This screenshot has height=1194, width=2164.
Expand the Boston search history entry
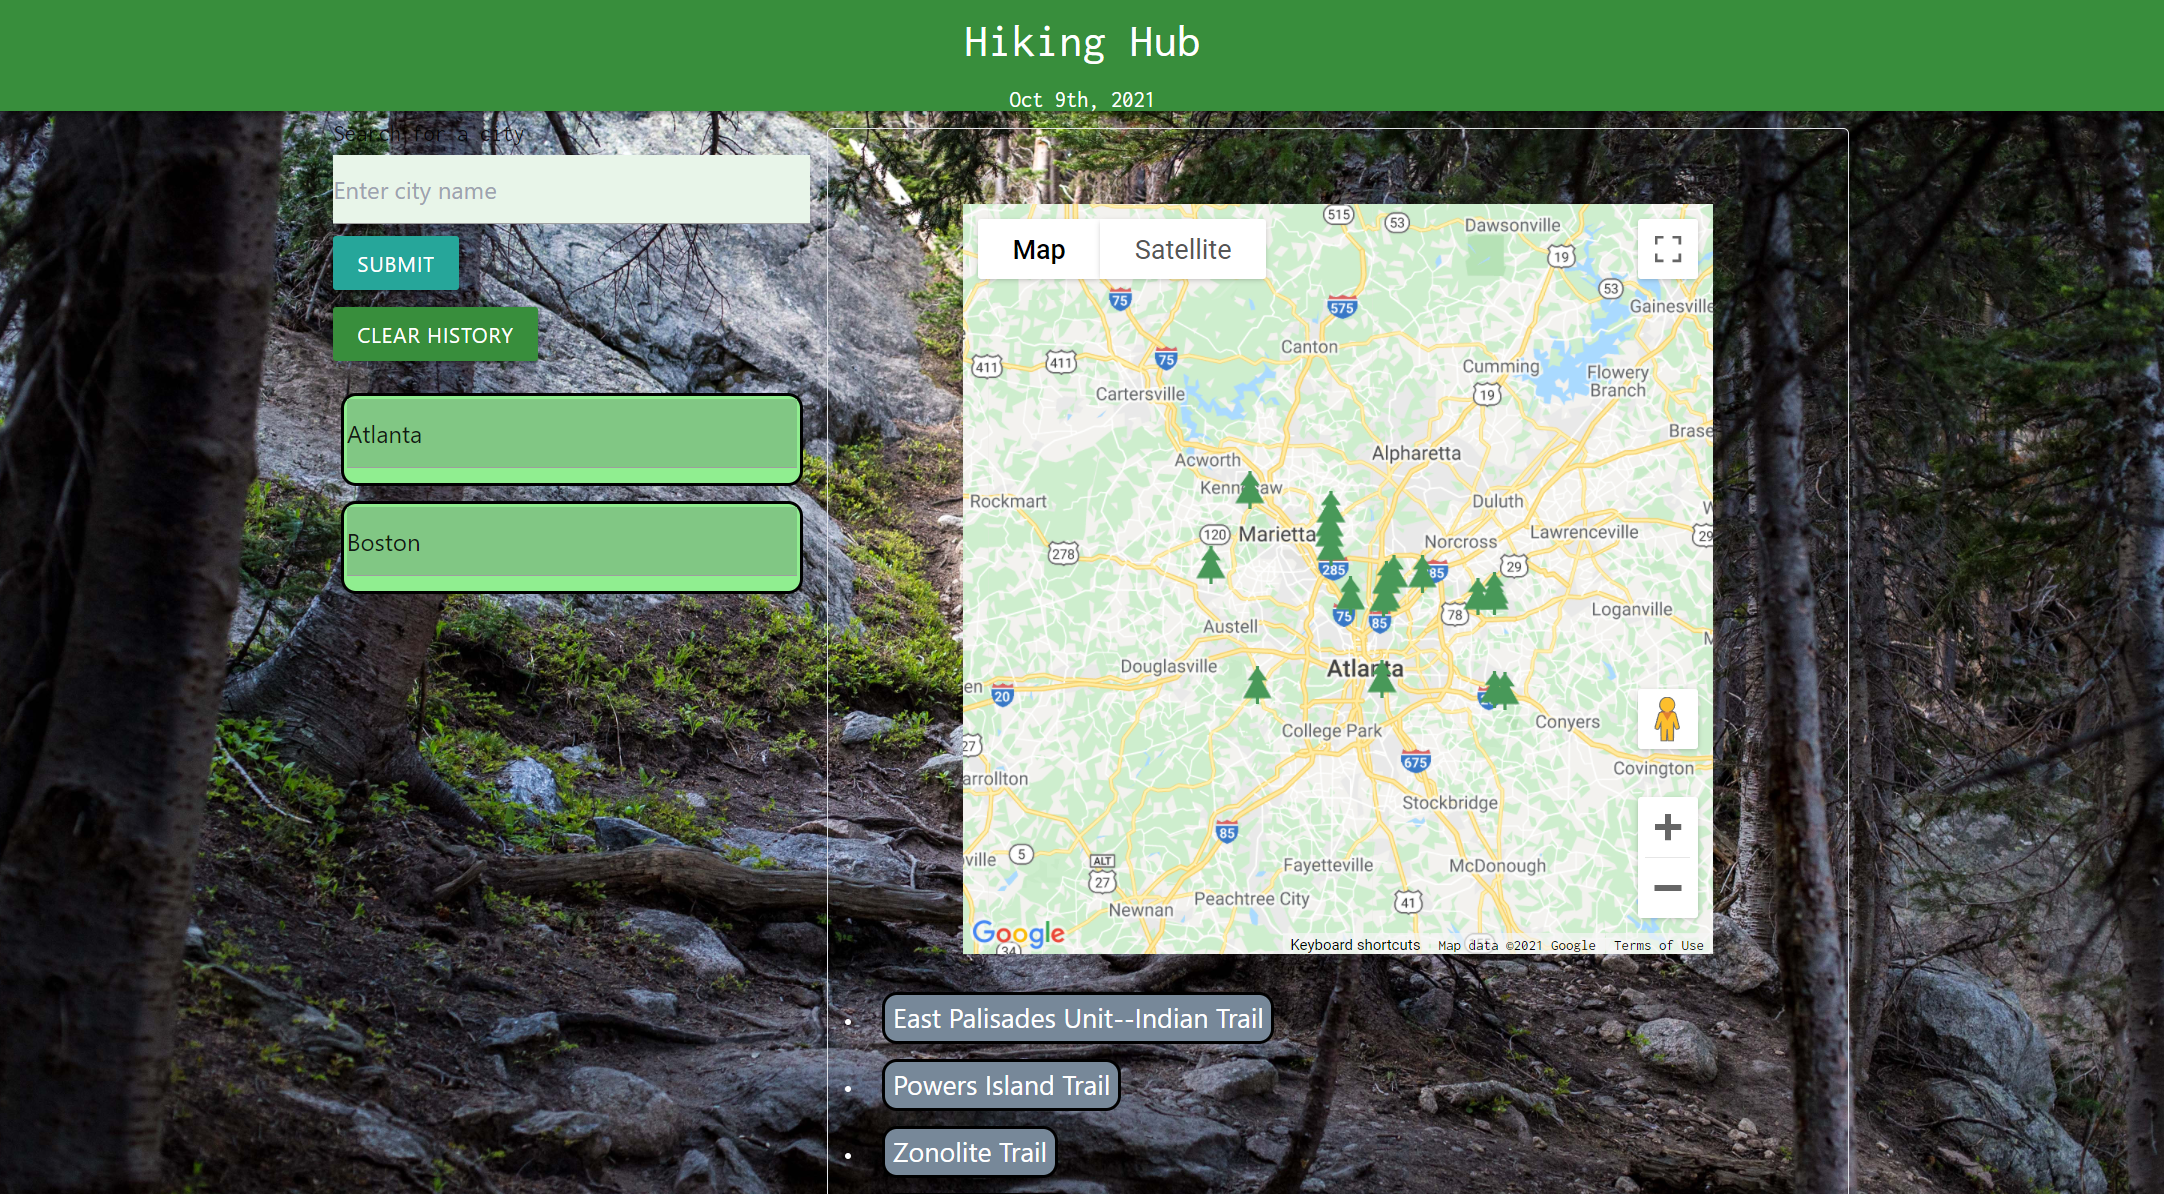(x=571, y=543)
